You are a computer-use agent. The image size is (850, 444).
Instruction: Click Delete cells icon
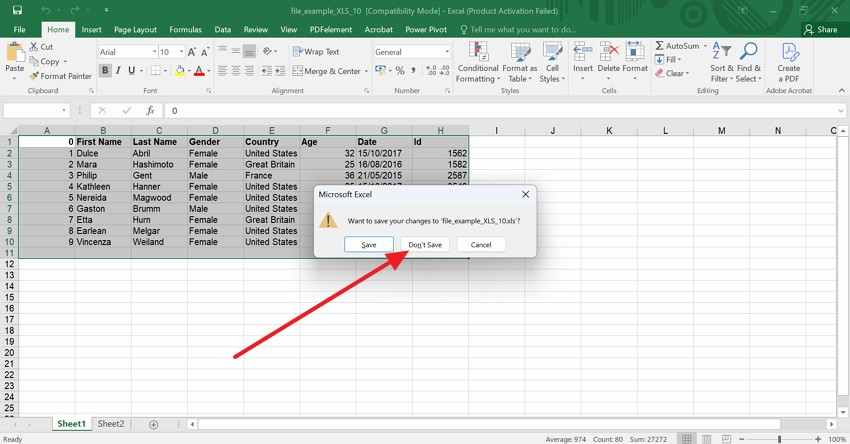608,52
